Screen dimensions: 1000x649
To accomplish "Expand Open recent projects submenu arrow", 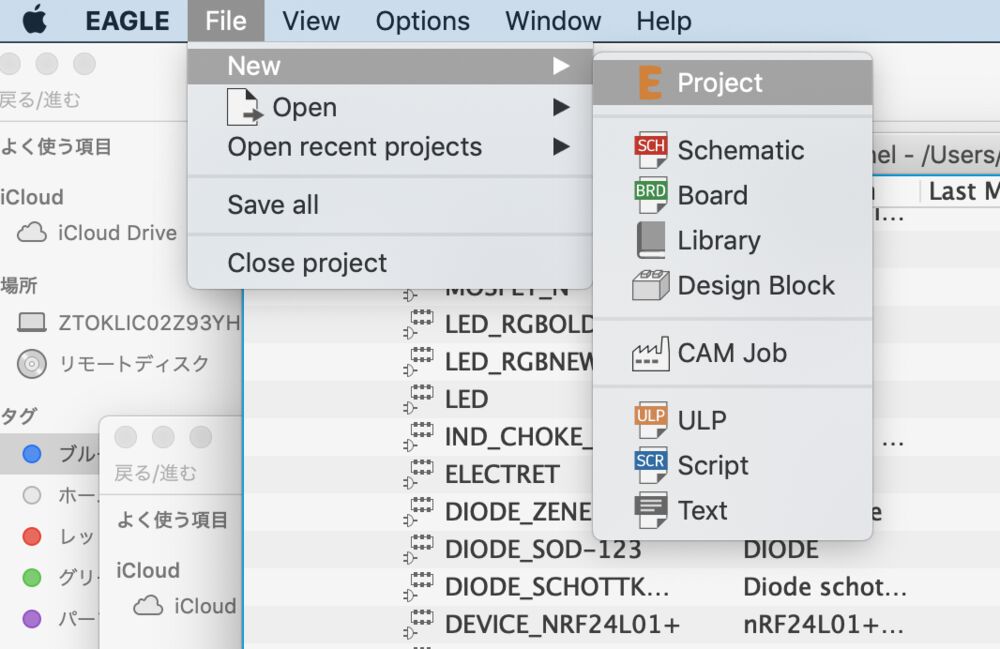I will pyautogui.click(x=561, y=147).
